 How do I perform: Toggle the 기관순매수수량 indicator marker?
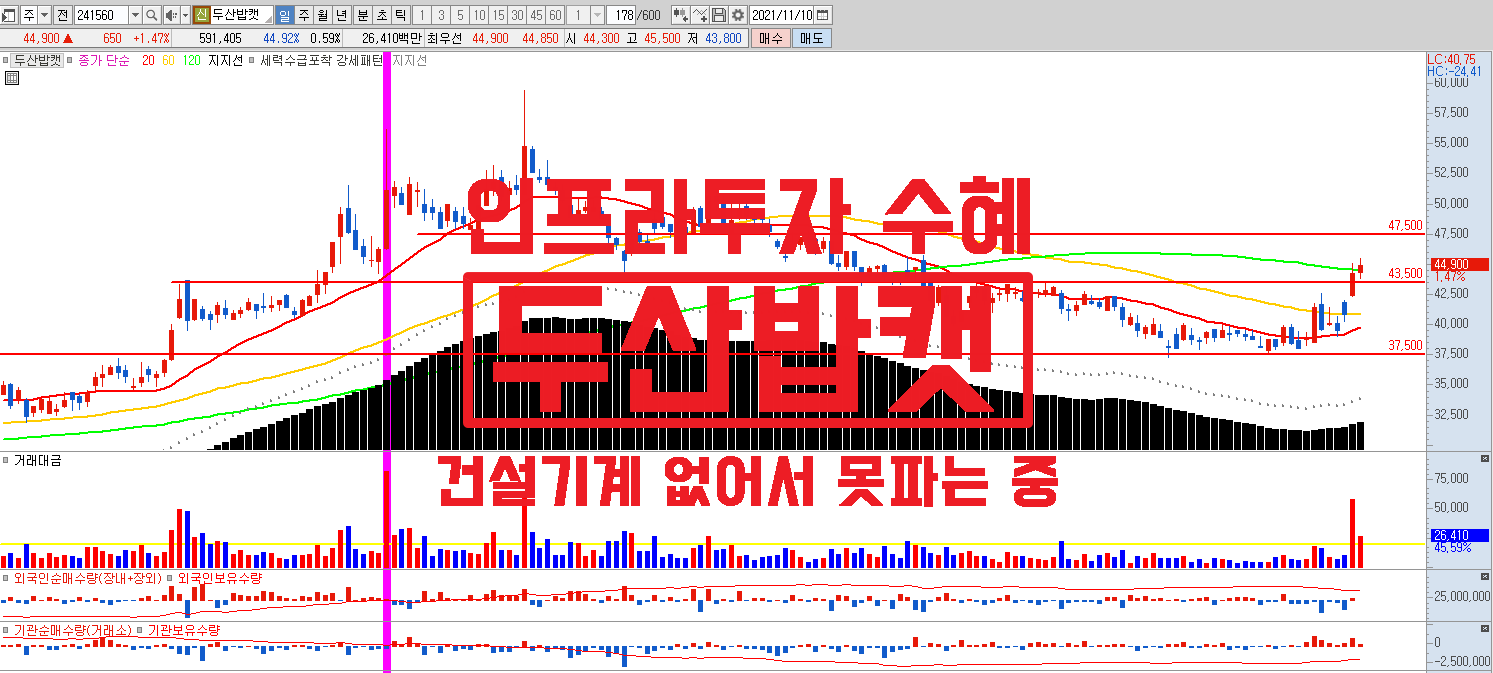coord(6,631)
